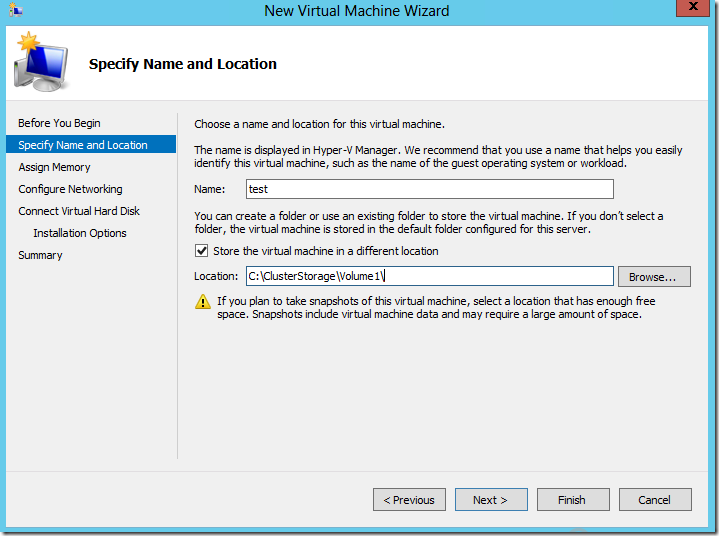Advance with the Next button
The image size is (719, 536).
(x=491, y=499)
